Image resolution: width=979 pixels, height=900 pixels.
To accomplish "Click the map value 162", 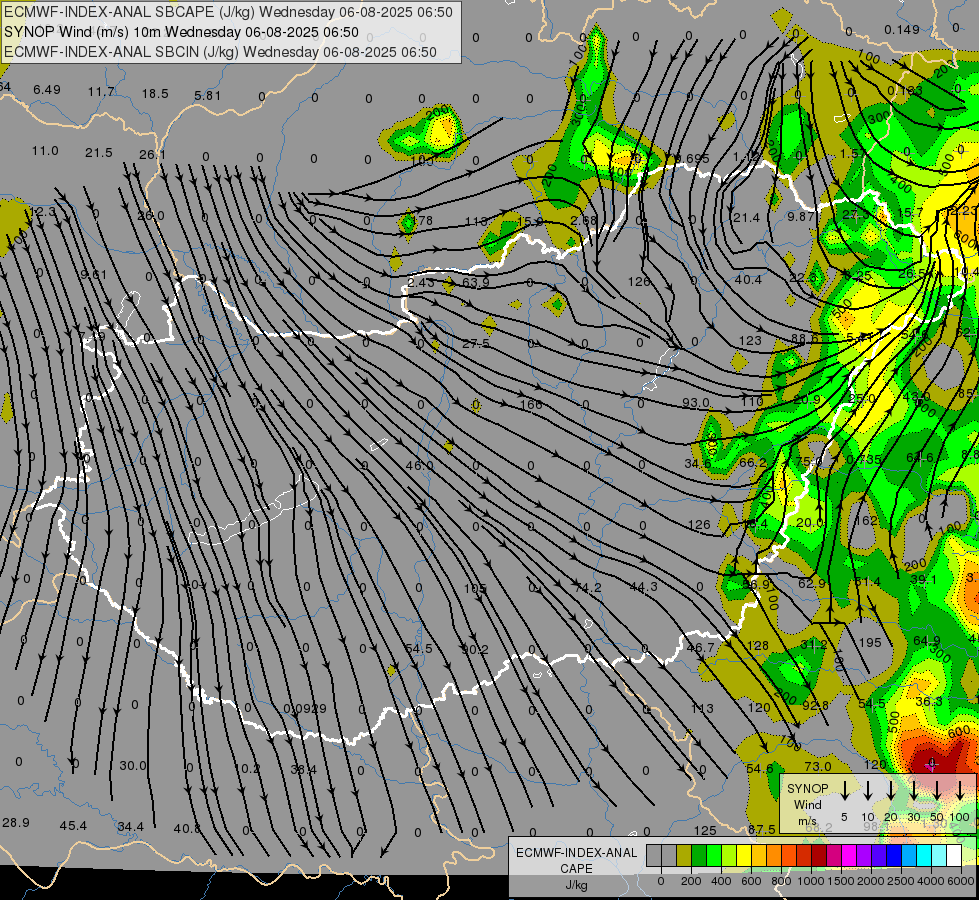I will [x=865, y=521].
